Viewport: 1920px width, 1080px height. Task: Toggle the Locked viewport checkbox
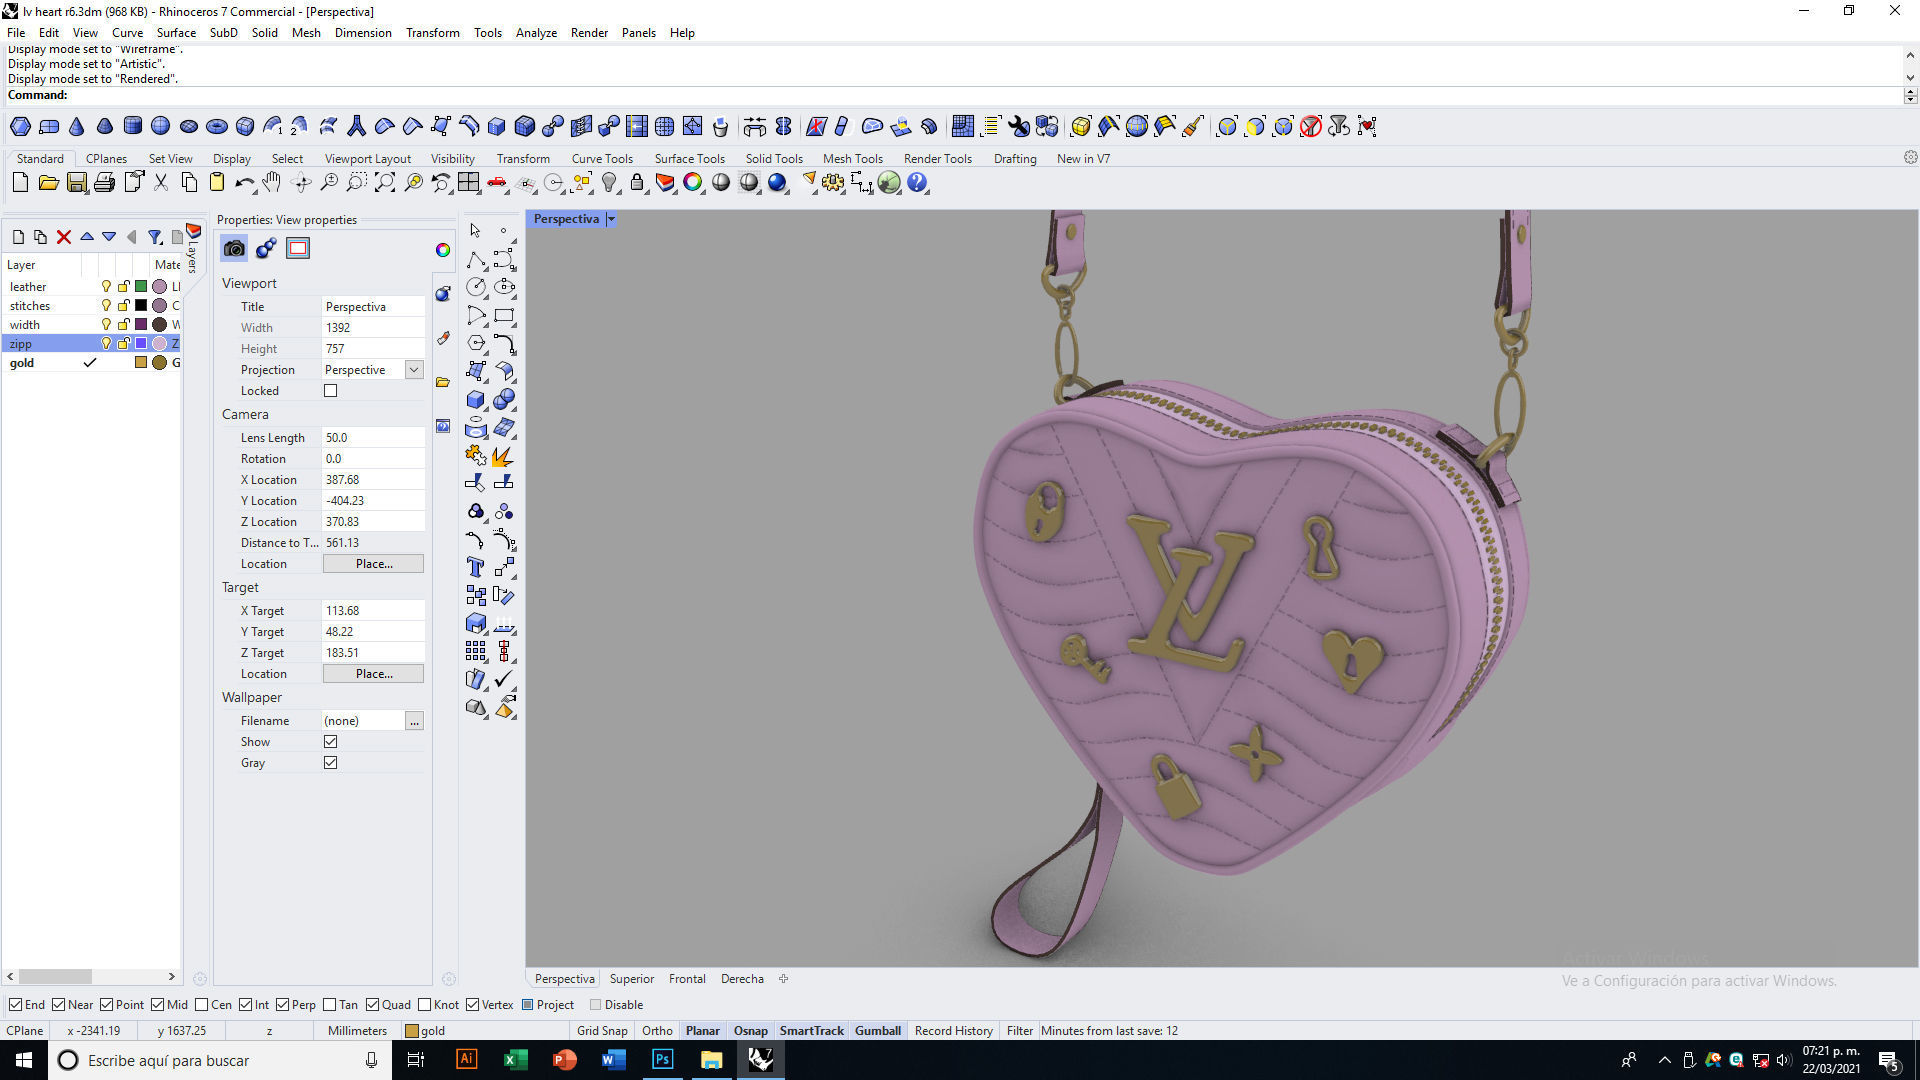[x=330, y=391]
